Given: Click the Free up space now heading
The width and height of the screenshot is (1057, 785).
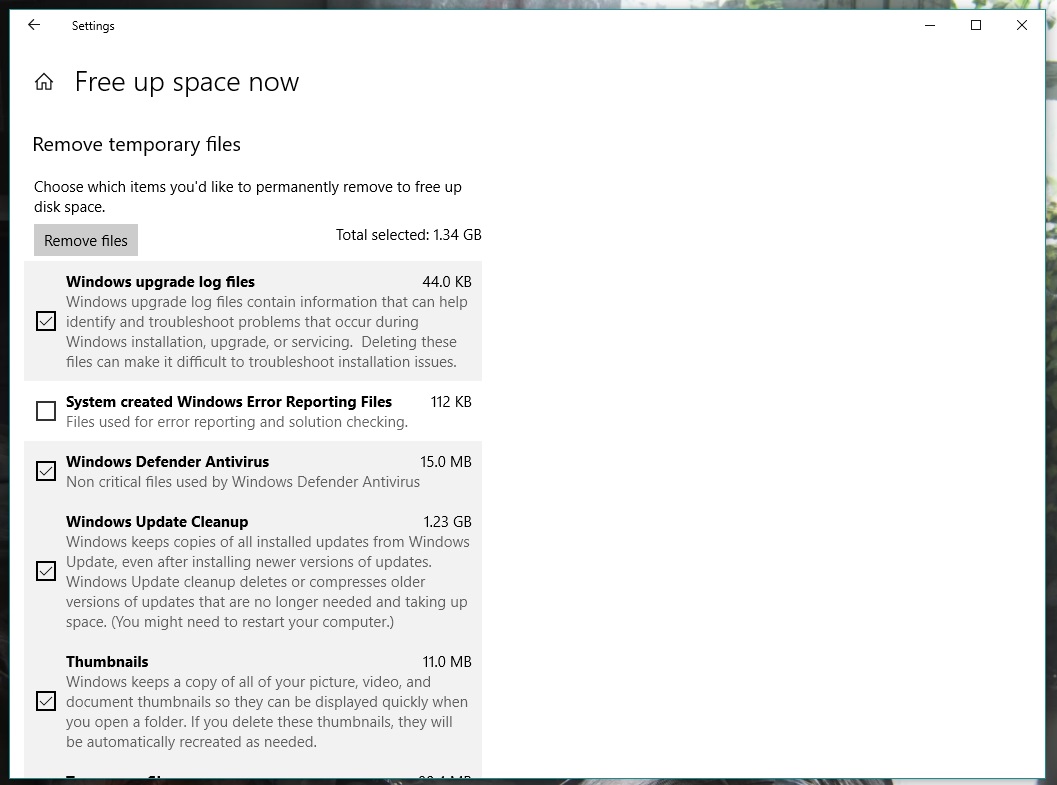Looking at the screenshot, I should tap(187, 83).
